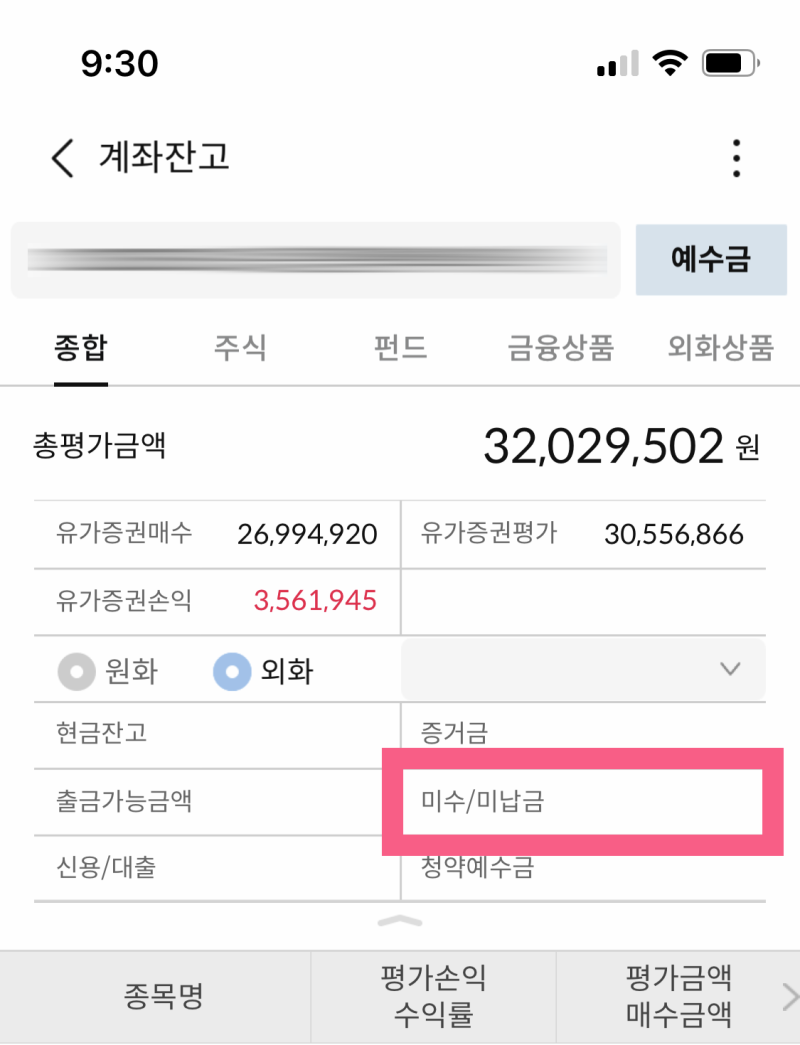Image resolution: width=800 pixels, height=1045 pixels.
Task: Open the 금융상품 tab
Action: click(561, 348)
